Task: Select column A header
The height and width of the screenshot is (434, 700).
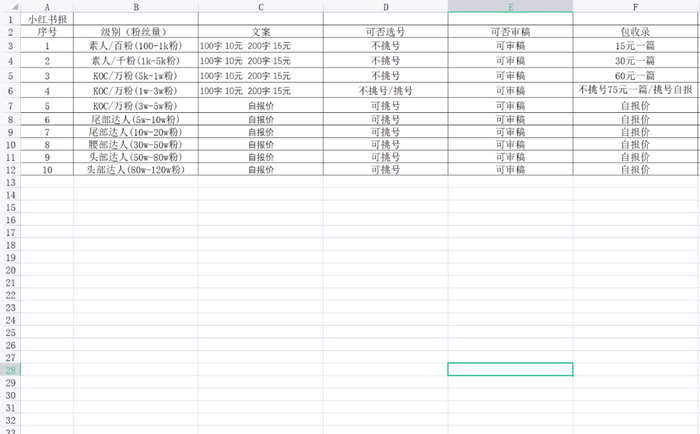Action: pos(47,7)
